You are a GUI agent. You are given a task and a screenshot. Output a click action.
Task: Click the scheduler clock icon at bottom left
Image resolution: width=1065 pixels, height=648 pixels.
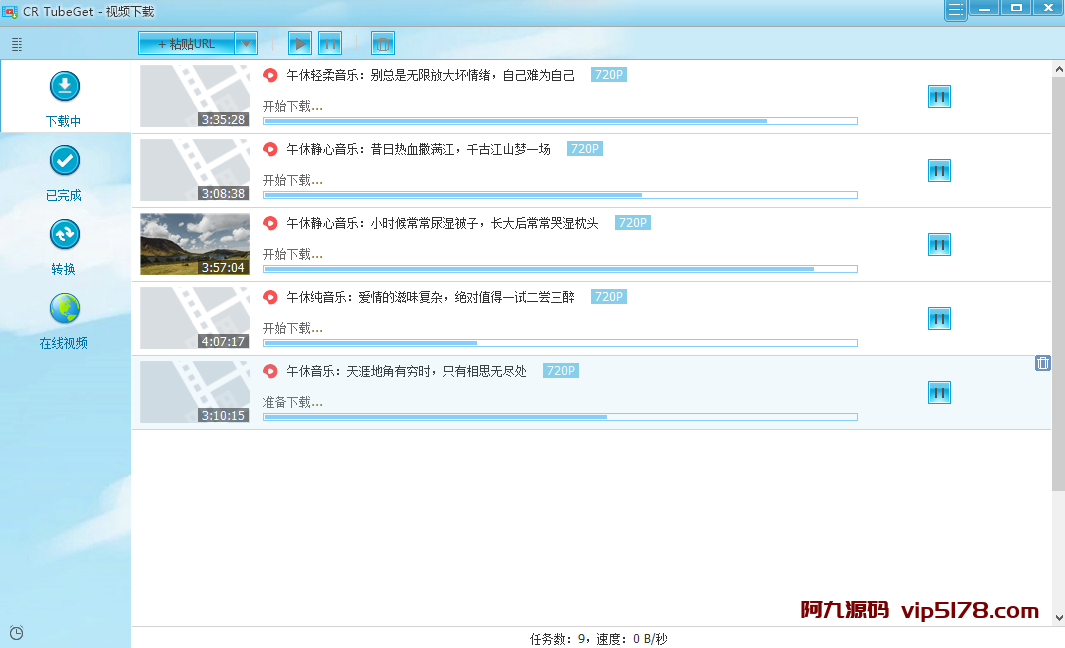coord(17,633)
